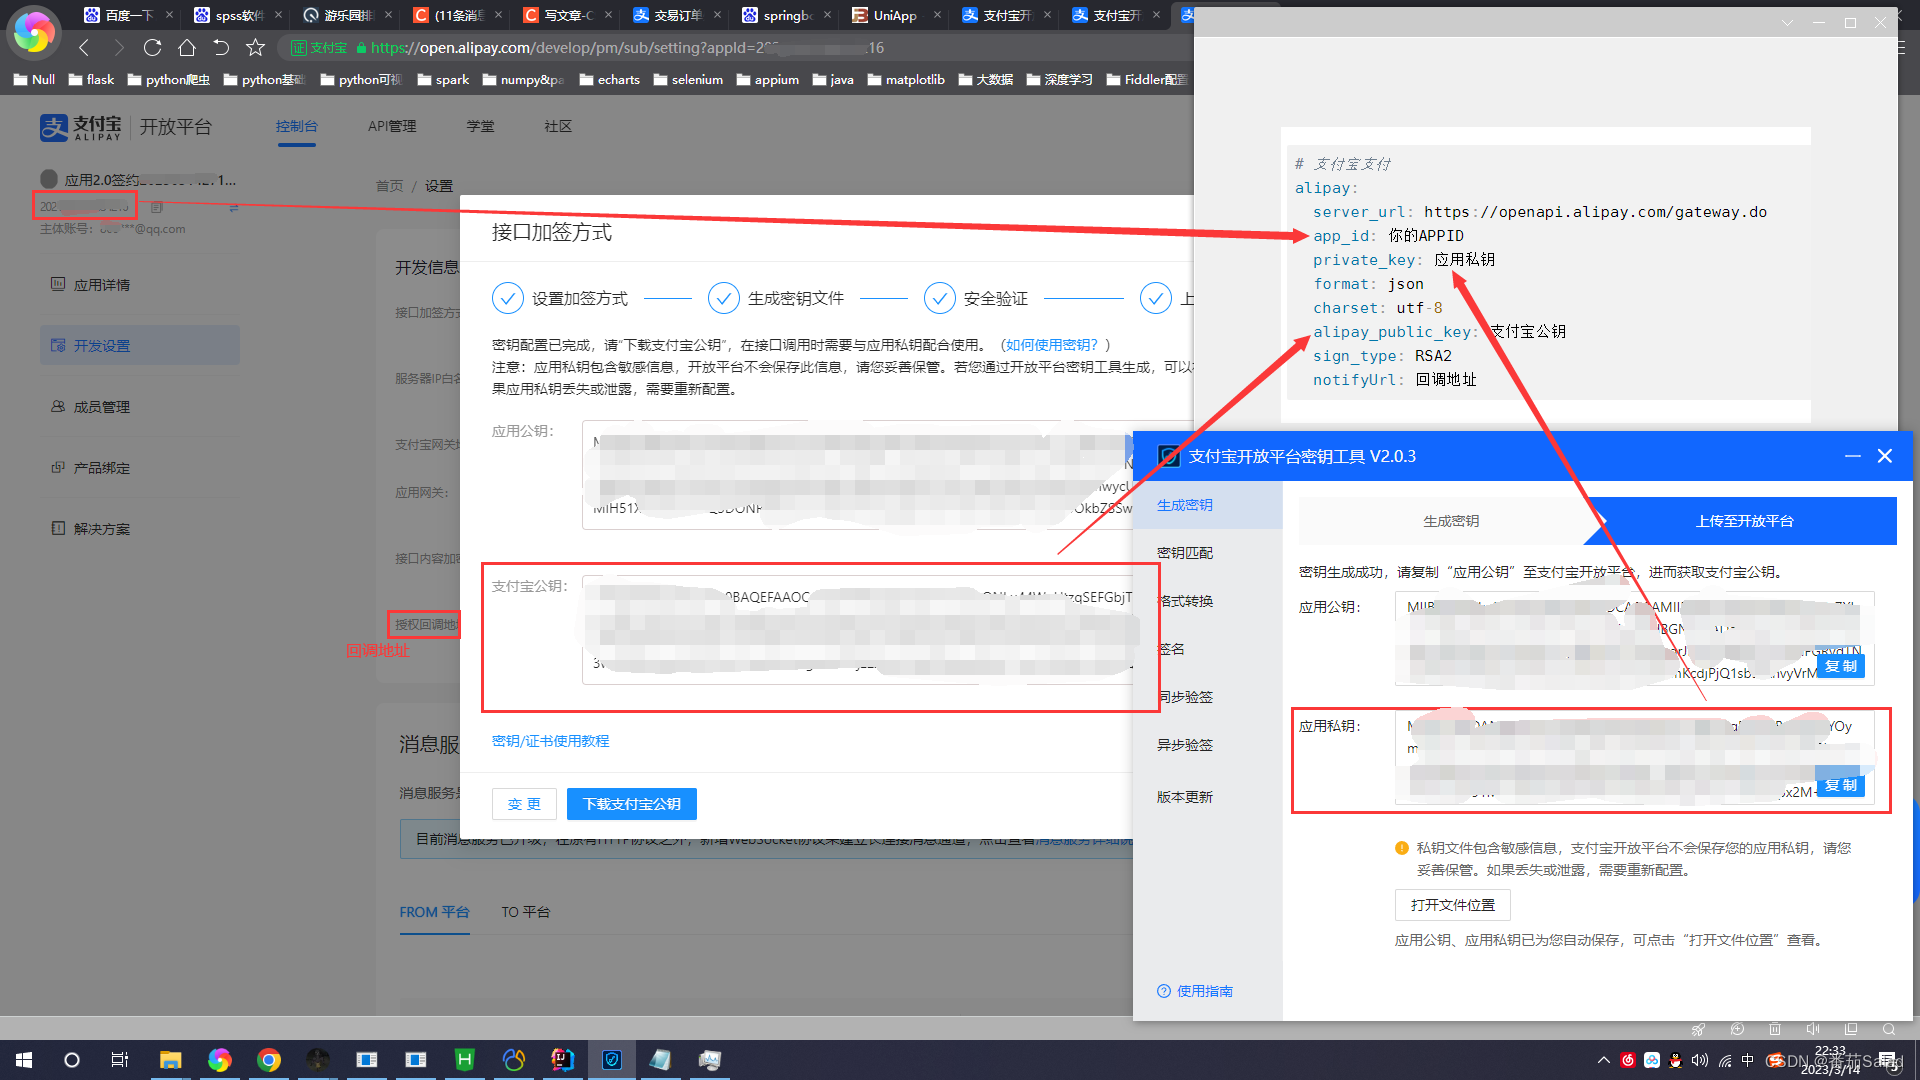Image resolution: width=1920 pixels, height=1080 pixels.
Task: Click the Alipay 开放平台 logo
Action: (126, 127)
